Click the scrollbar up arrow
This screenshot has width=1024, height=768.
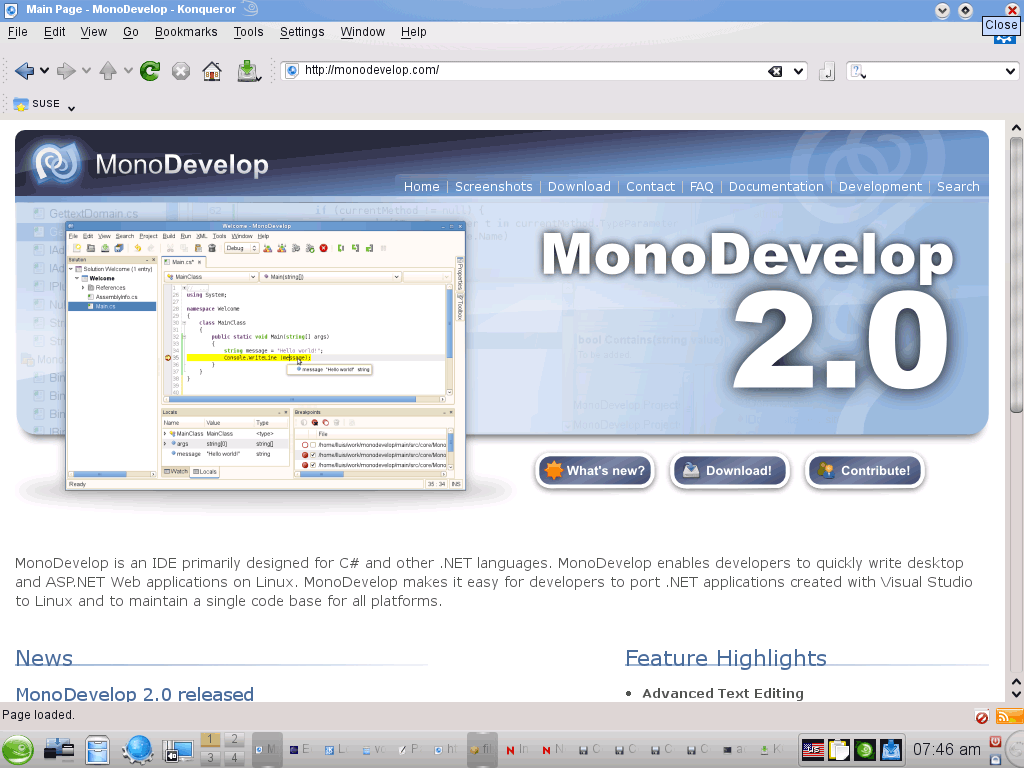point(1016,127)
